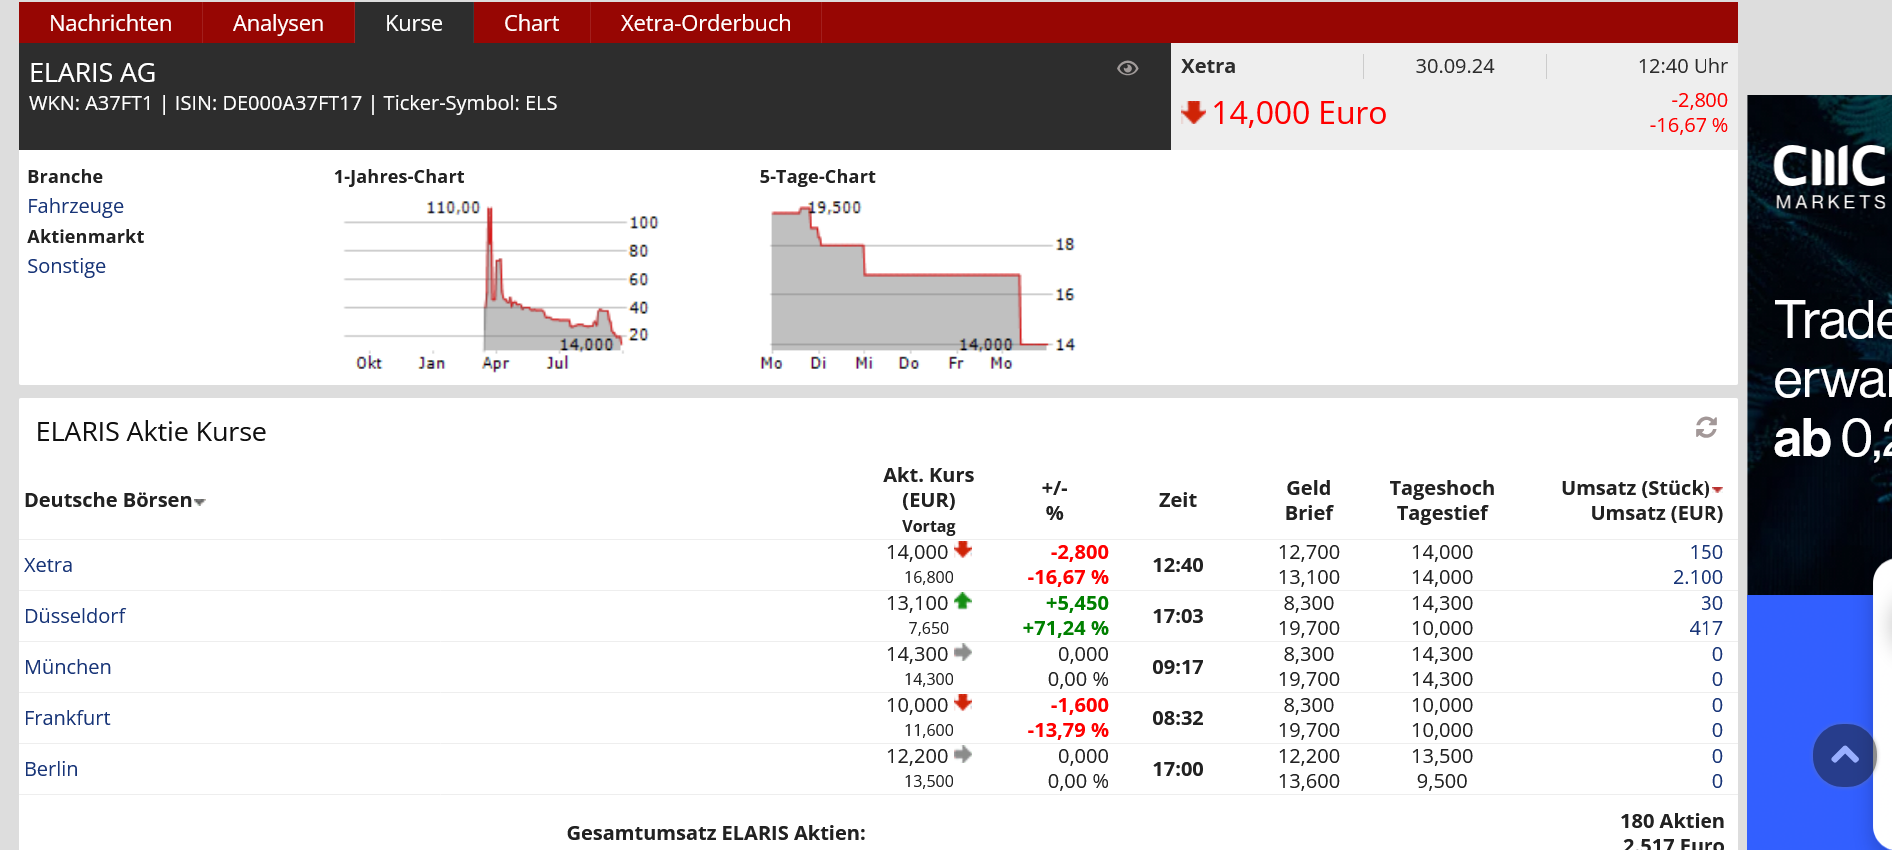Viewport: 1893px width, 850px height.
Task: Click the grey arrow in Berlin row
Action: (x=963, y=755)
